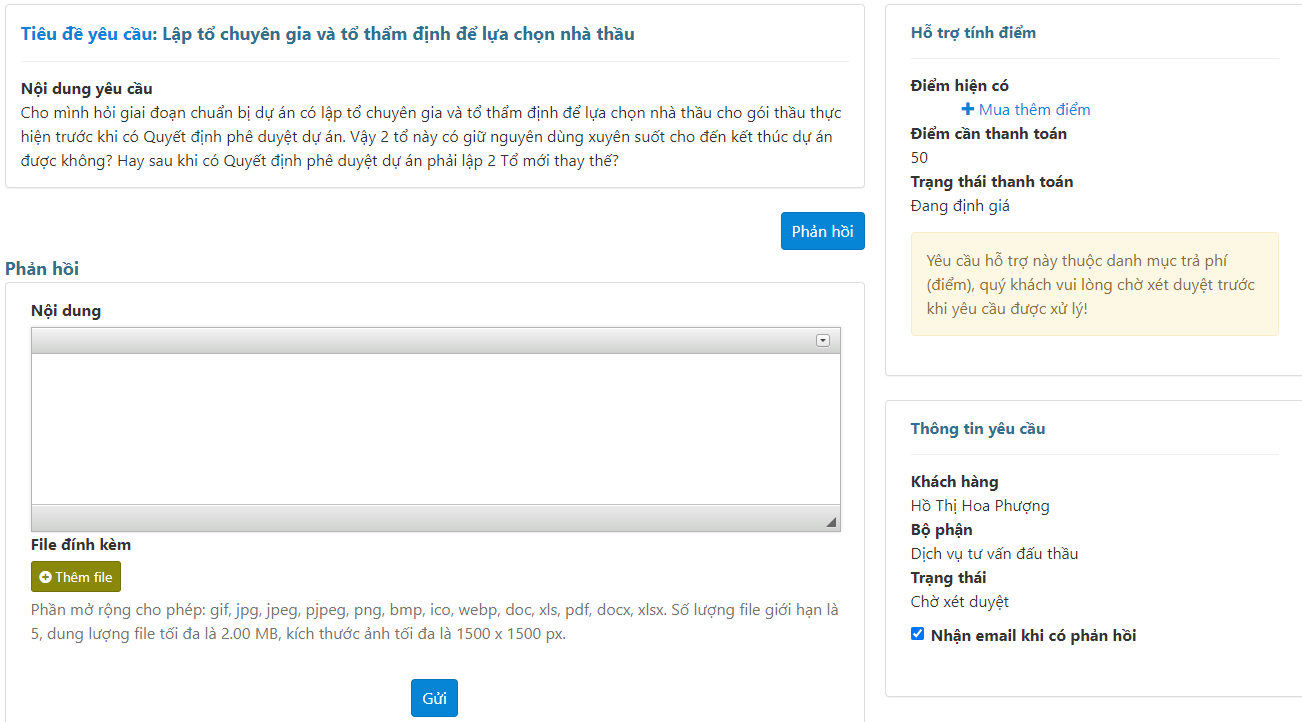Click the blue Phản hồi button
1302x722 pixels.
(822, 231)
